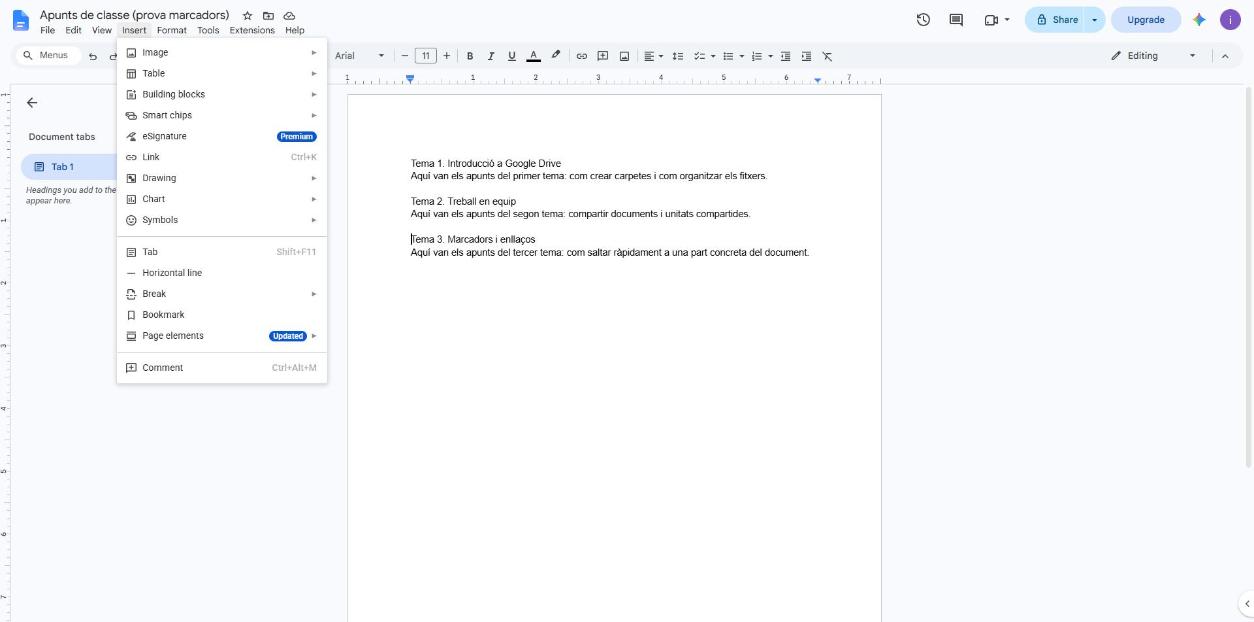Click the Upgrade button
The height and width of the screenshot is (622, 1254).
click(1145, 19)
